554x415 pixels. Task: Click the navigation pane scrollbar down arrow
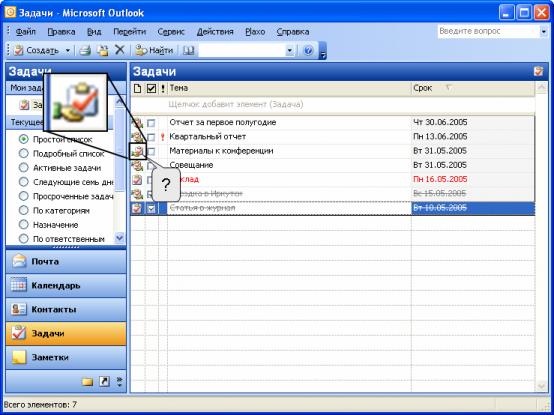coord(120,238)
